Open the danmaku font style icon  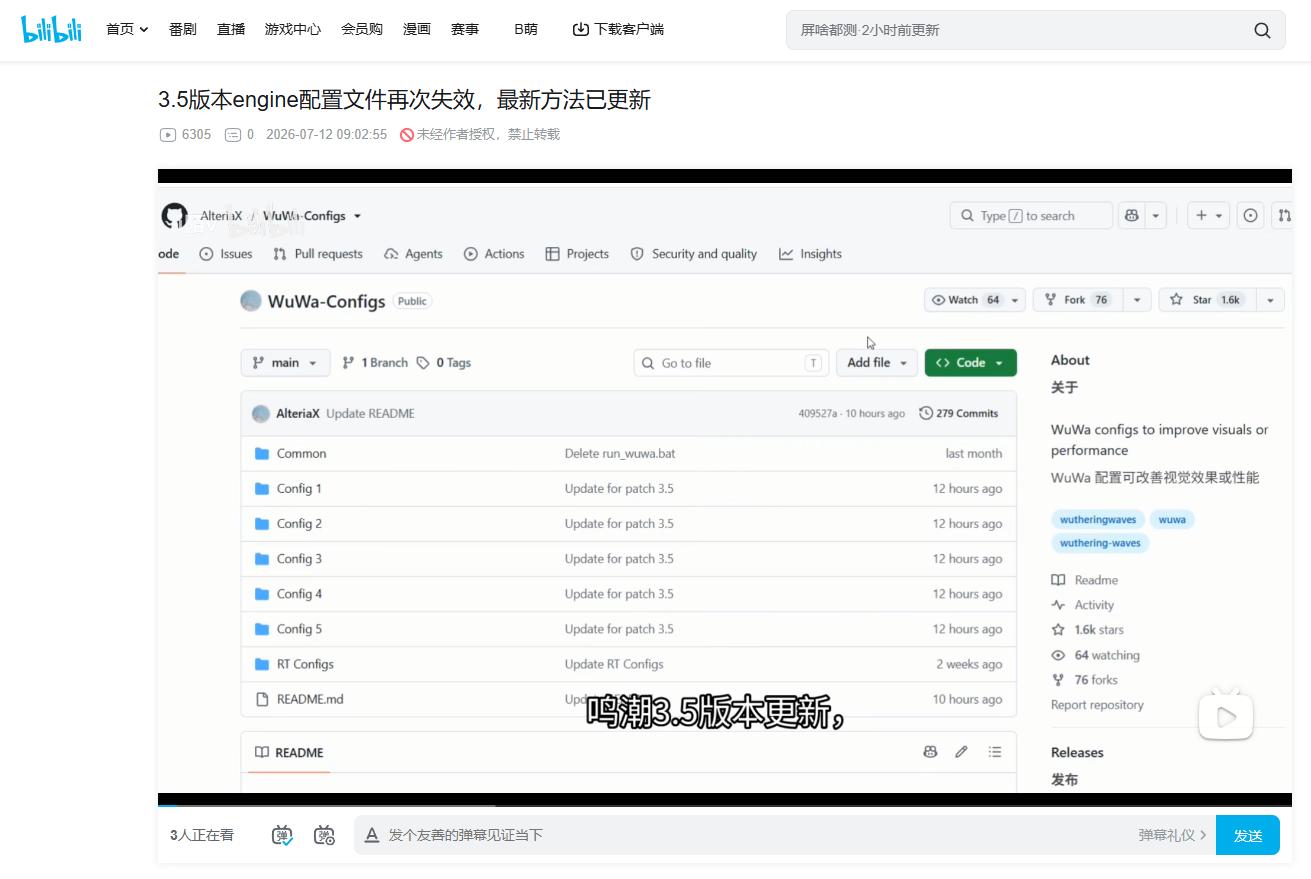(371, 835)
